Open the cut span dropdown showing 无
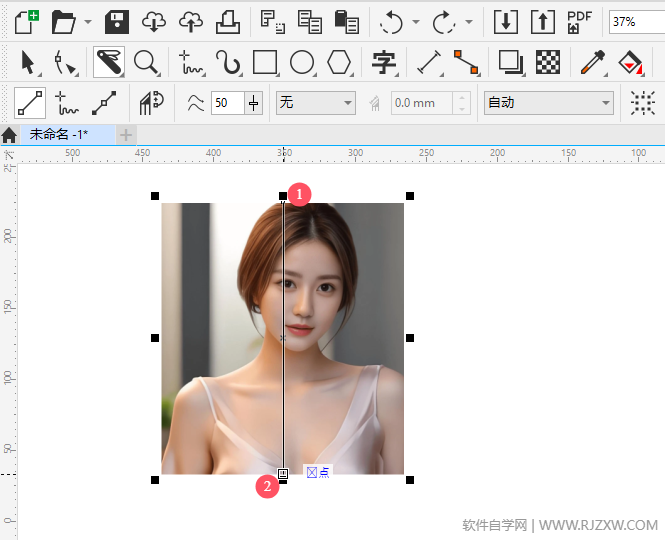The image size is (665, 540). click(x=316, y=103)
